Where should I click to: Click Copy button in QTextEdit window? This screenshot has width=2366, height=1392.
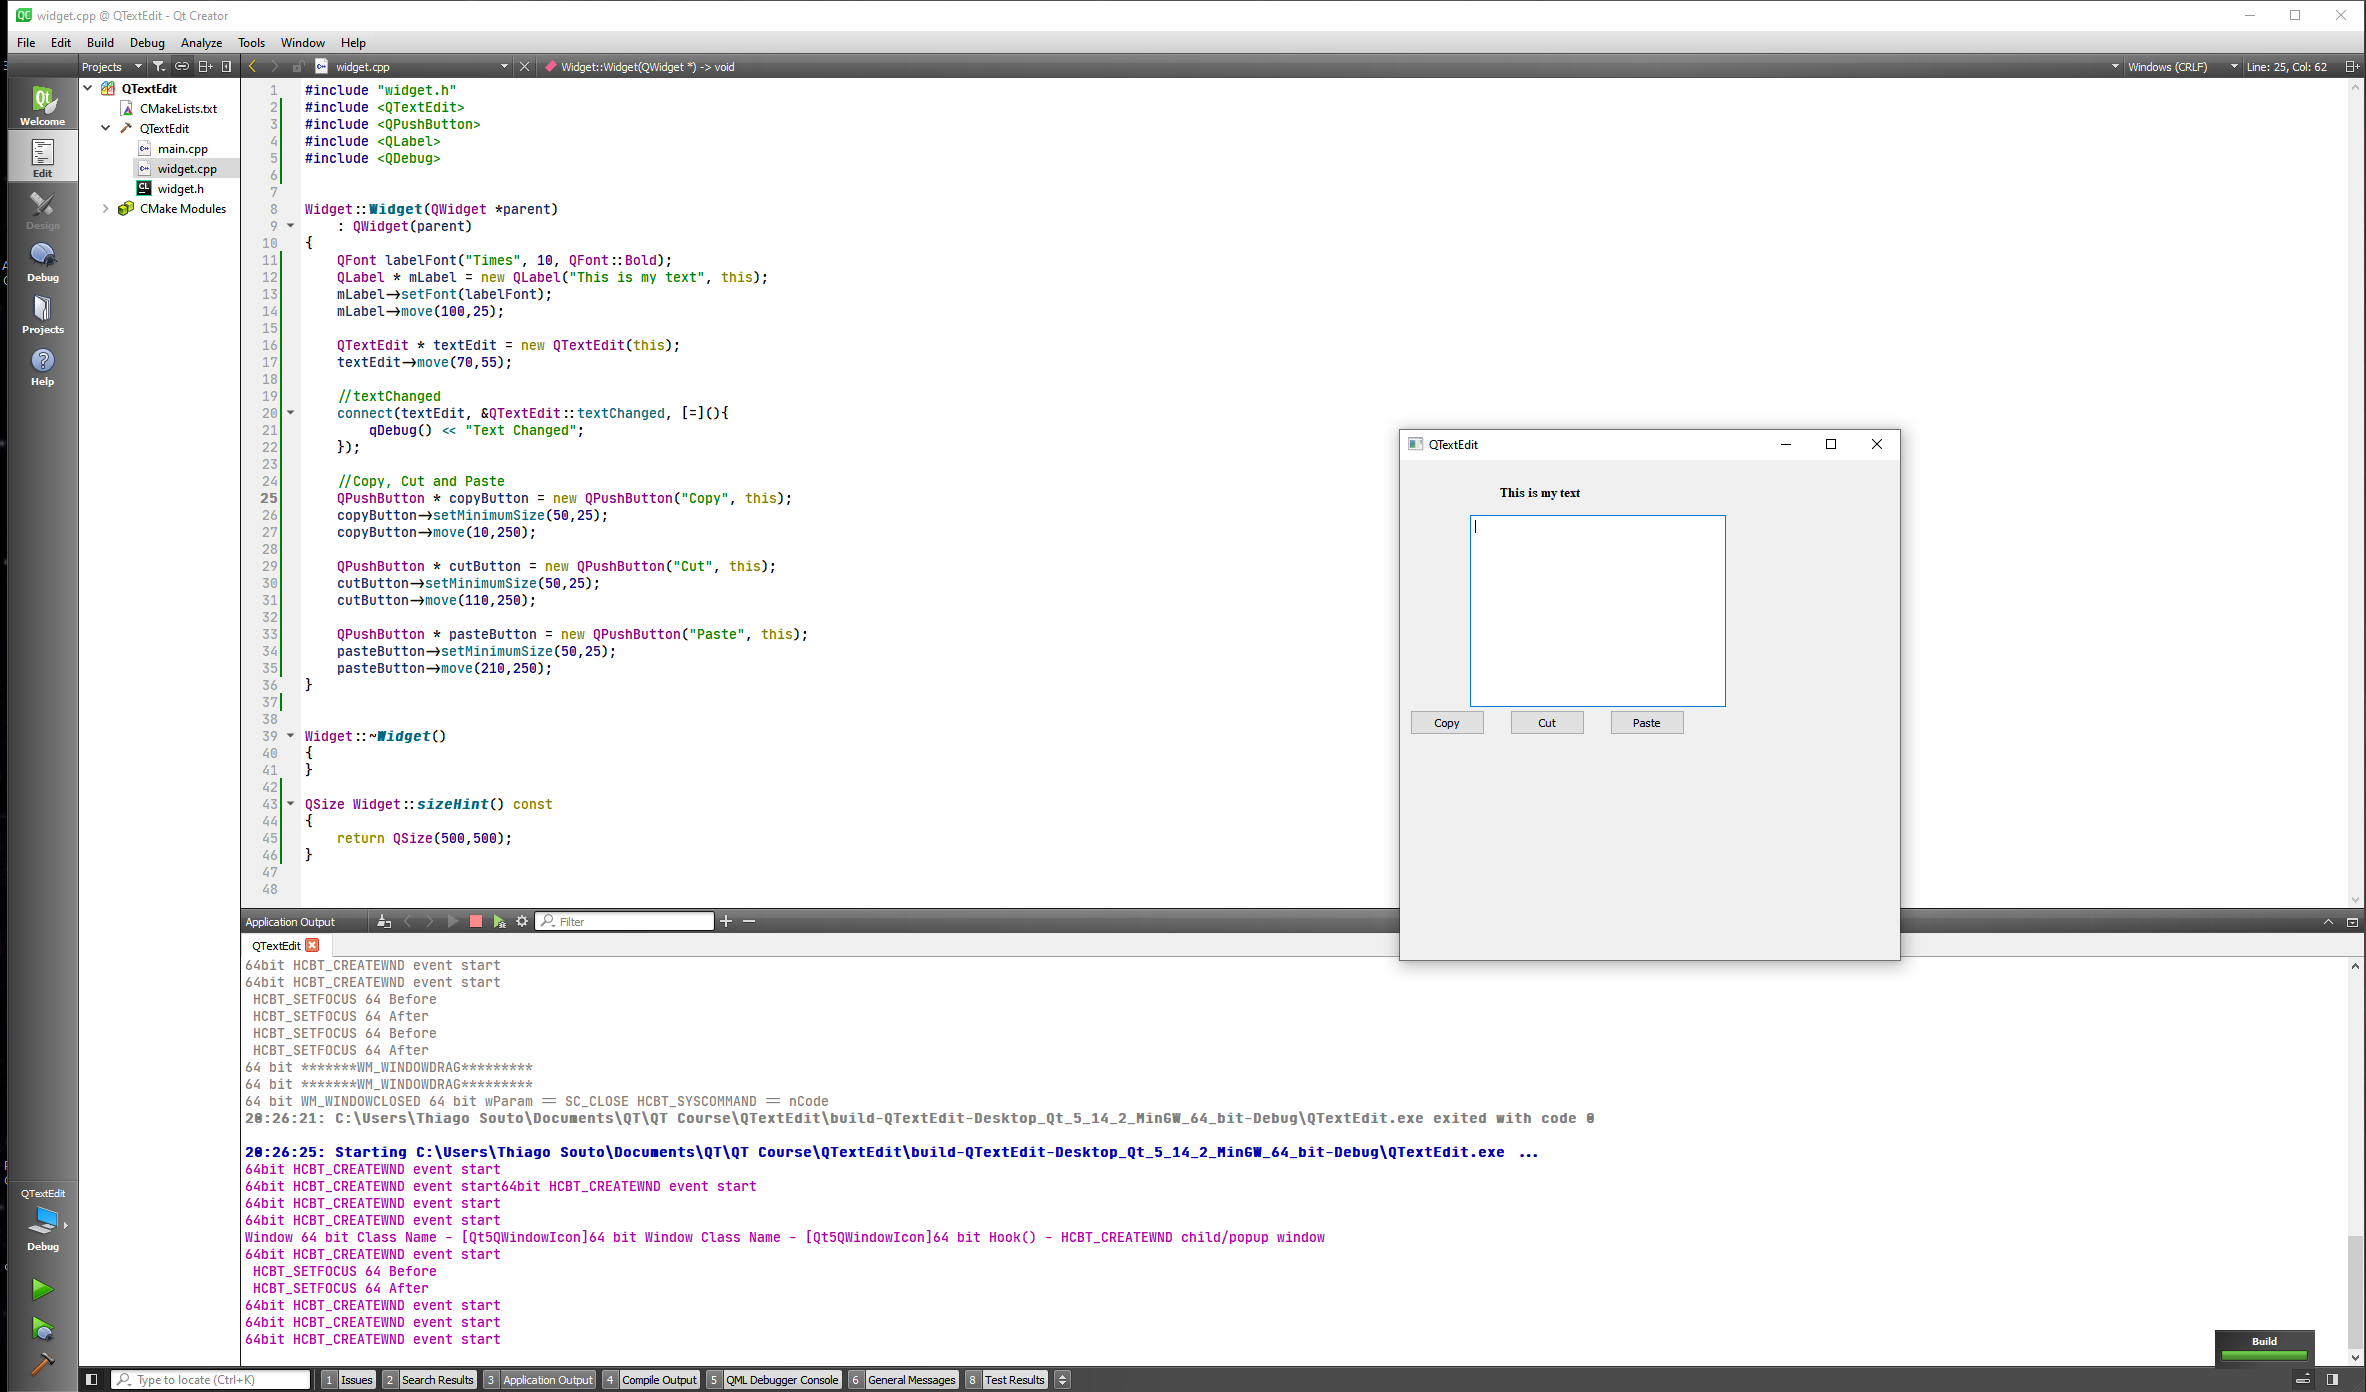(x=1446, y=723)
